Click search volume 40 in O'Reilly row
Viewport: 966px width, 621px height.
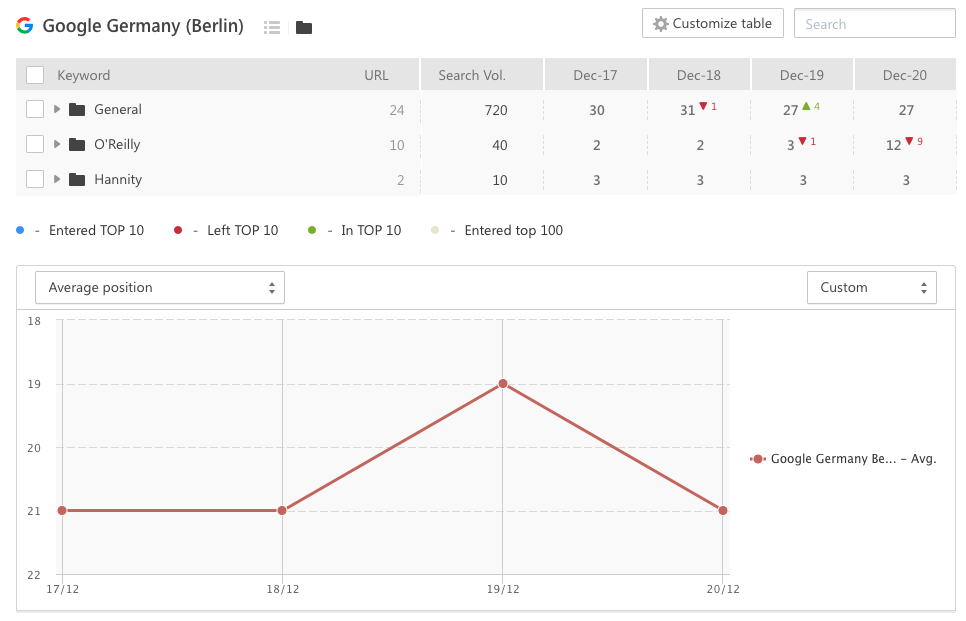click(x=500, y=145)
